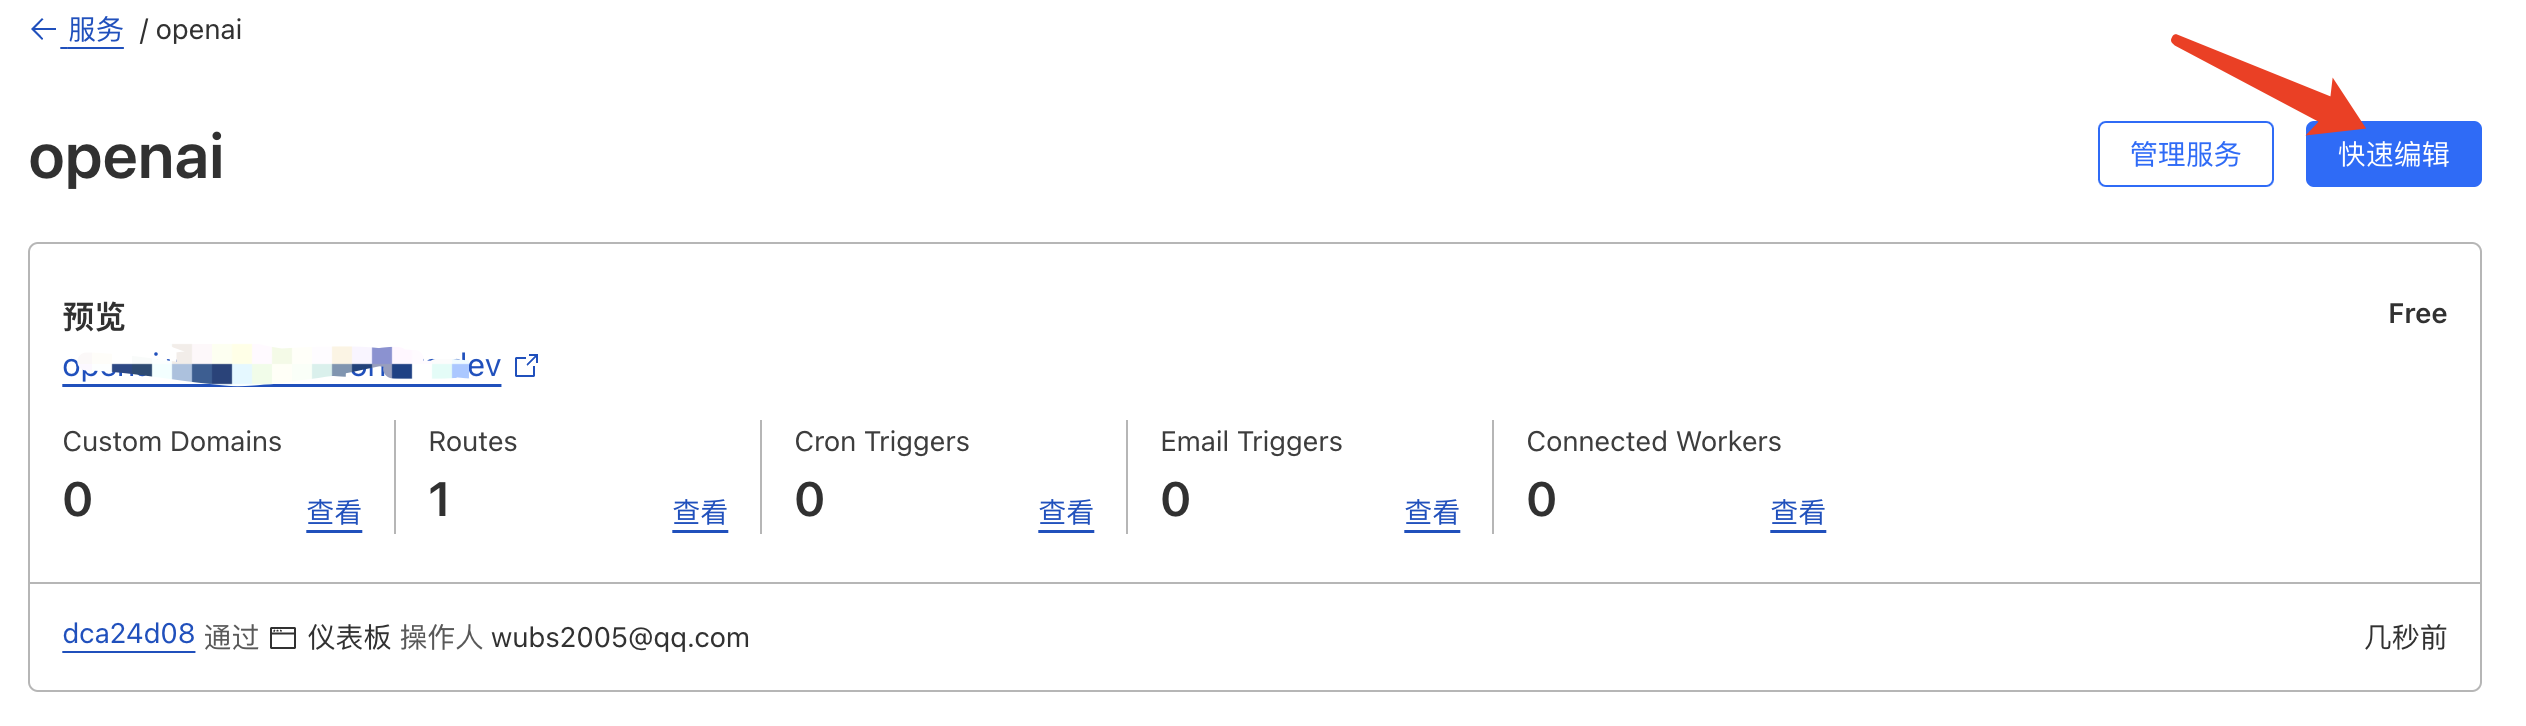Click the wubs2005@qq.com operator email
The width and height of the screenshot is (2526, 726).
(620, 638)
